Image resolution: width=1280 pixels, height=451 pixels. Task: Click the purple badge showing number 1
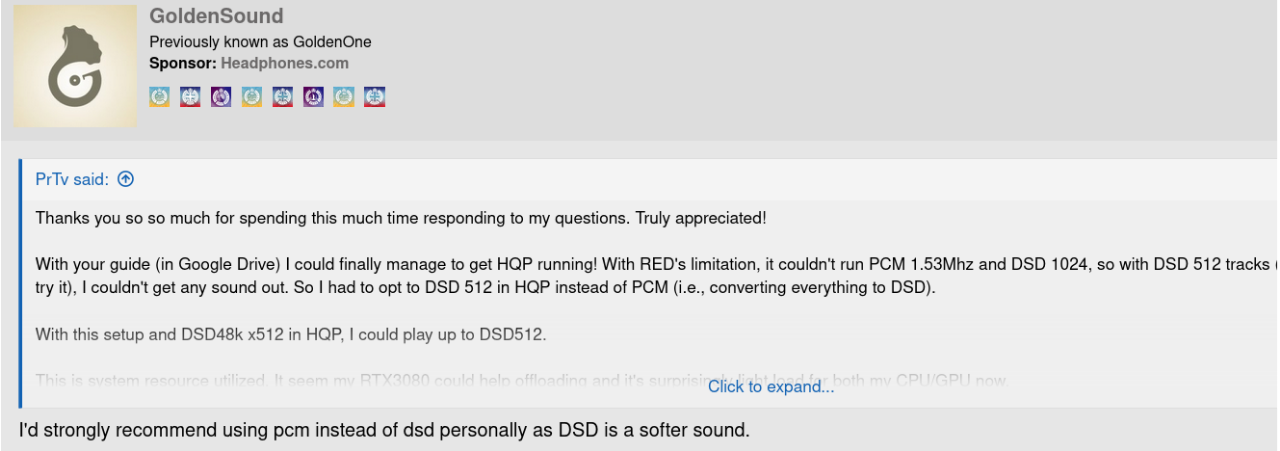(314, 97)
